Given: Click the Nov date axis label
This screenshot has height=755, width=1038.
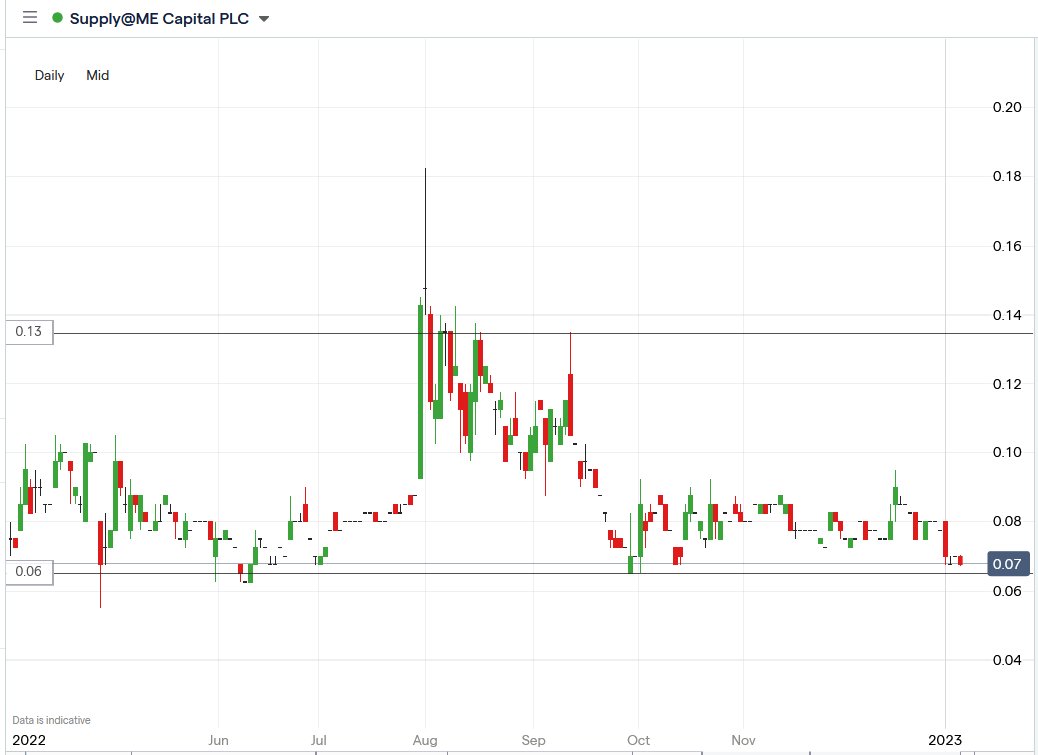Looking at the screenshot, I should point(743,740).
